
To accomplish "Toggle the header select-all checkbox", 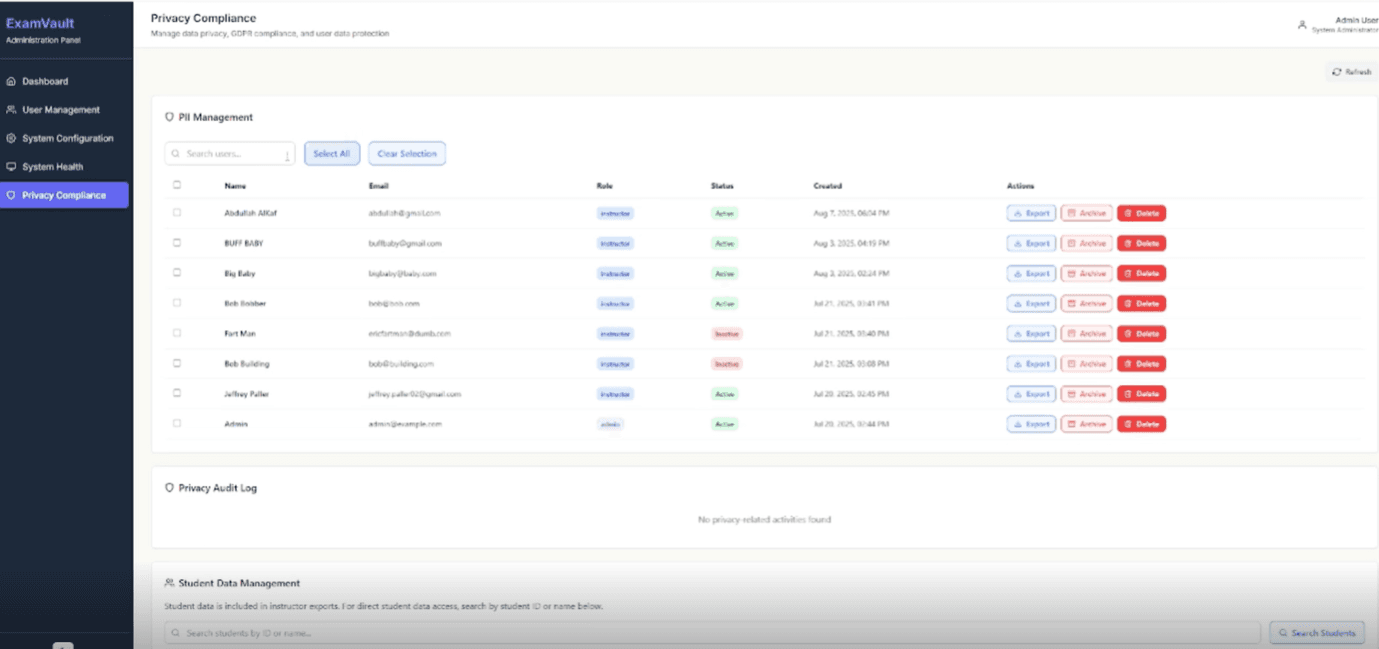I will pos(177,185).
